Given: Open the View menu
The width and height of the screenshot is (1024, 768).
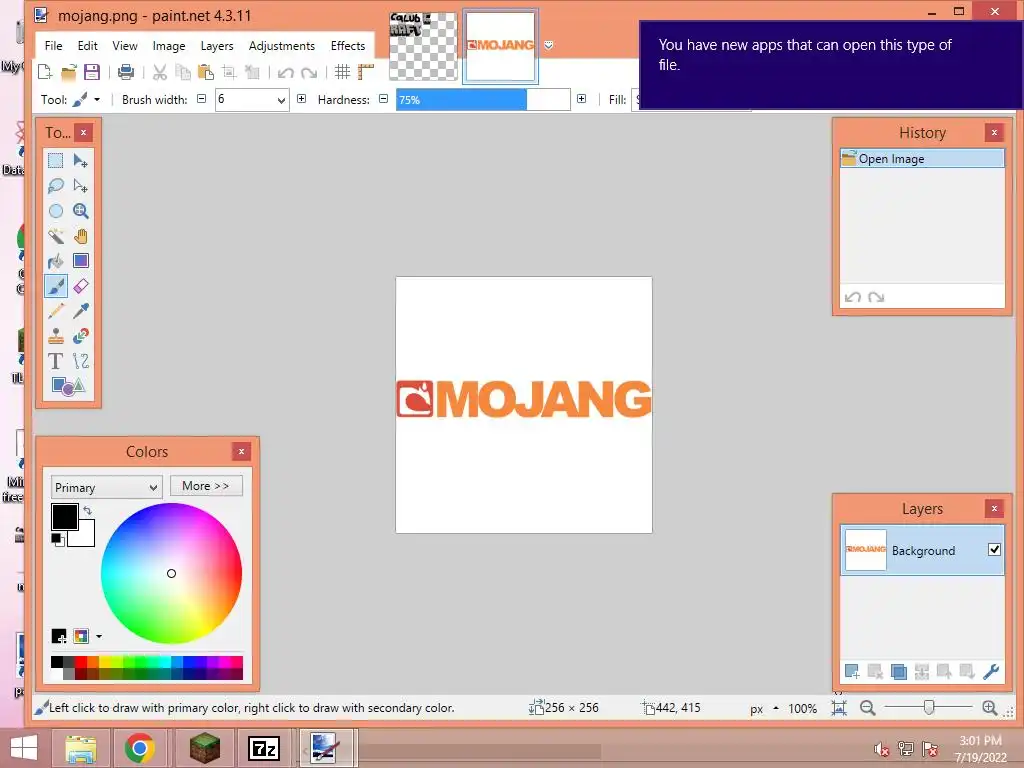Looking at the screenshot, I should 125,46.
